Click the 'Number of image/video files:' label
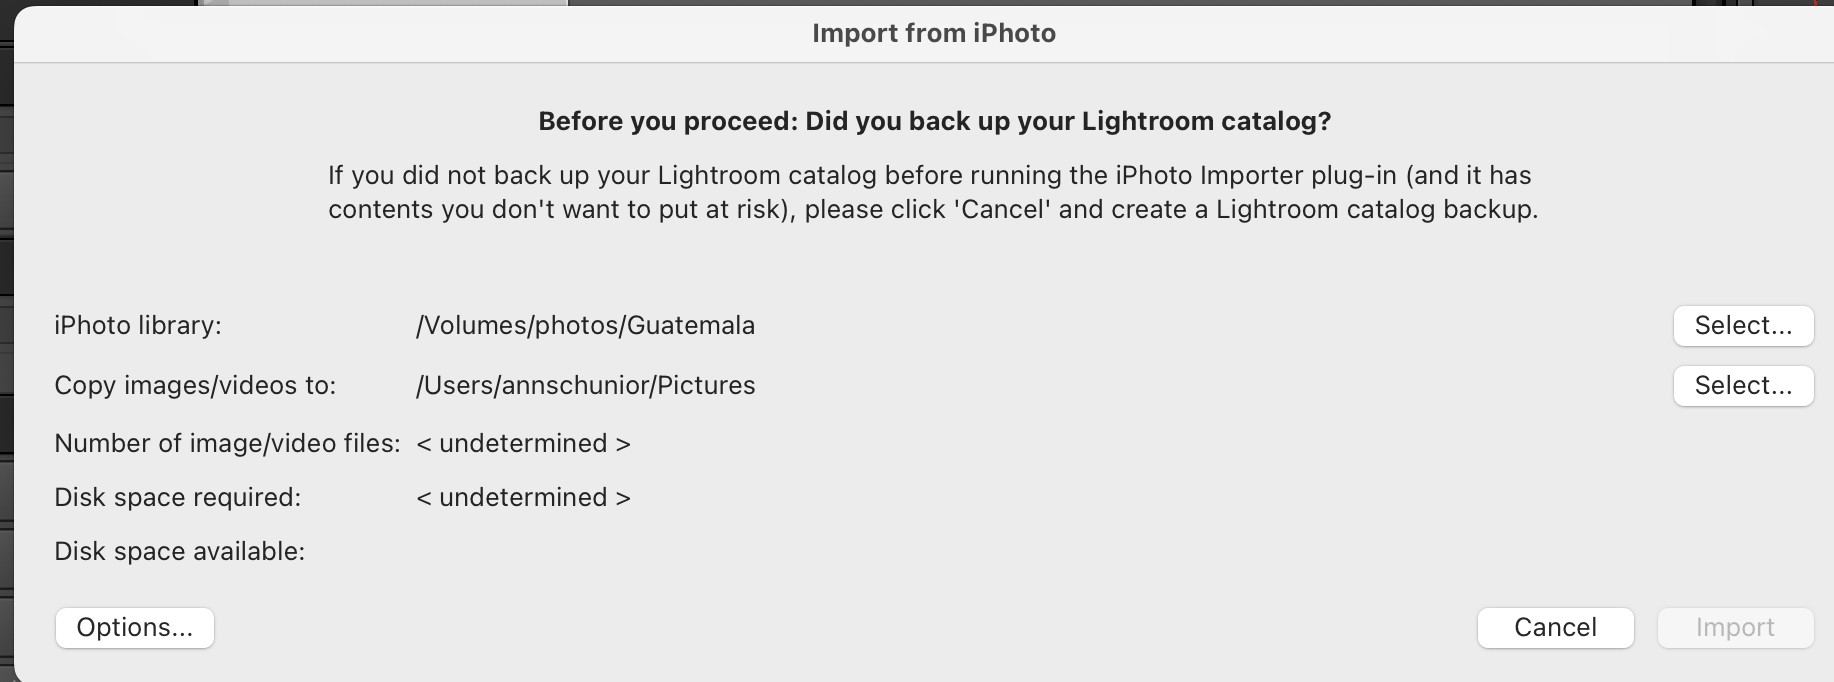Viewport: 1834px width, 682px height. pos(227,444)
